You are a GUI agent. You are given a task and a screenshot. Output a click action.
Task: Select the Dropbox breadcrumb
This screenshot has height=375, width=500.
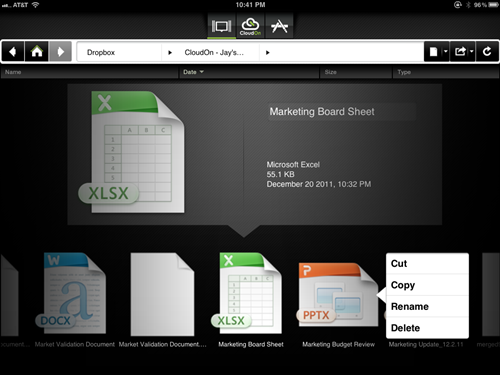[x=101, y=52]
